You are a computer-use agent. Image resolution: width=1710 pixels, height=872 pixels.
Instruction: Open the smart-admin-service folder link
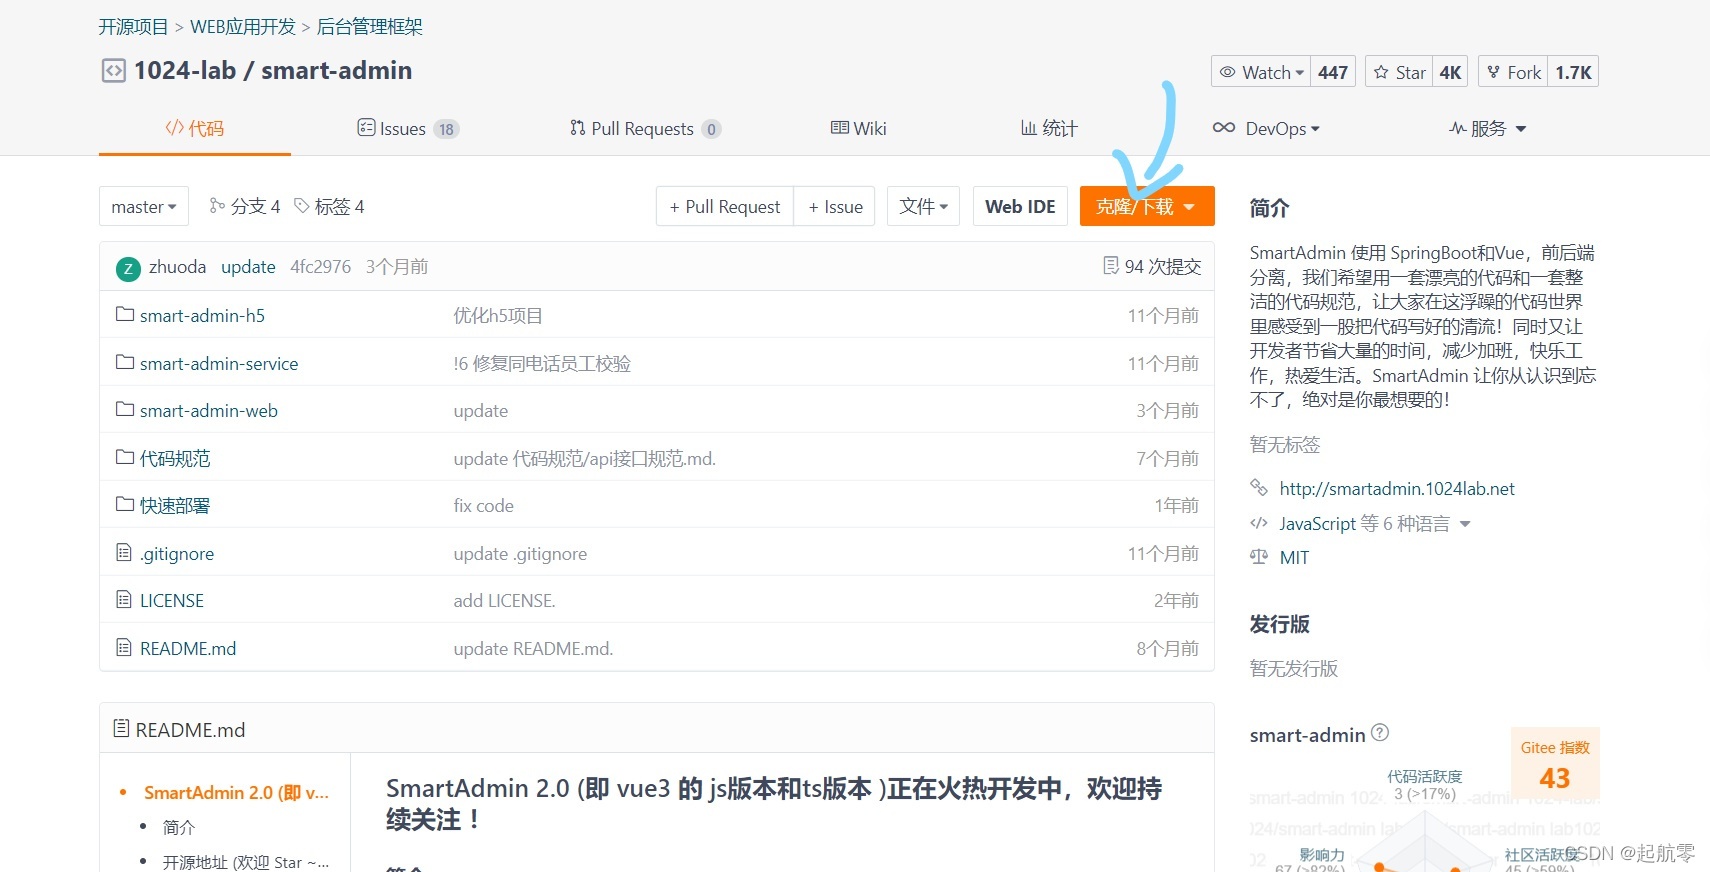coord(219,363)
